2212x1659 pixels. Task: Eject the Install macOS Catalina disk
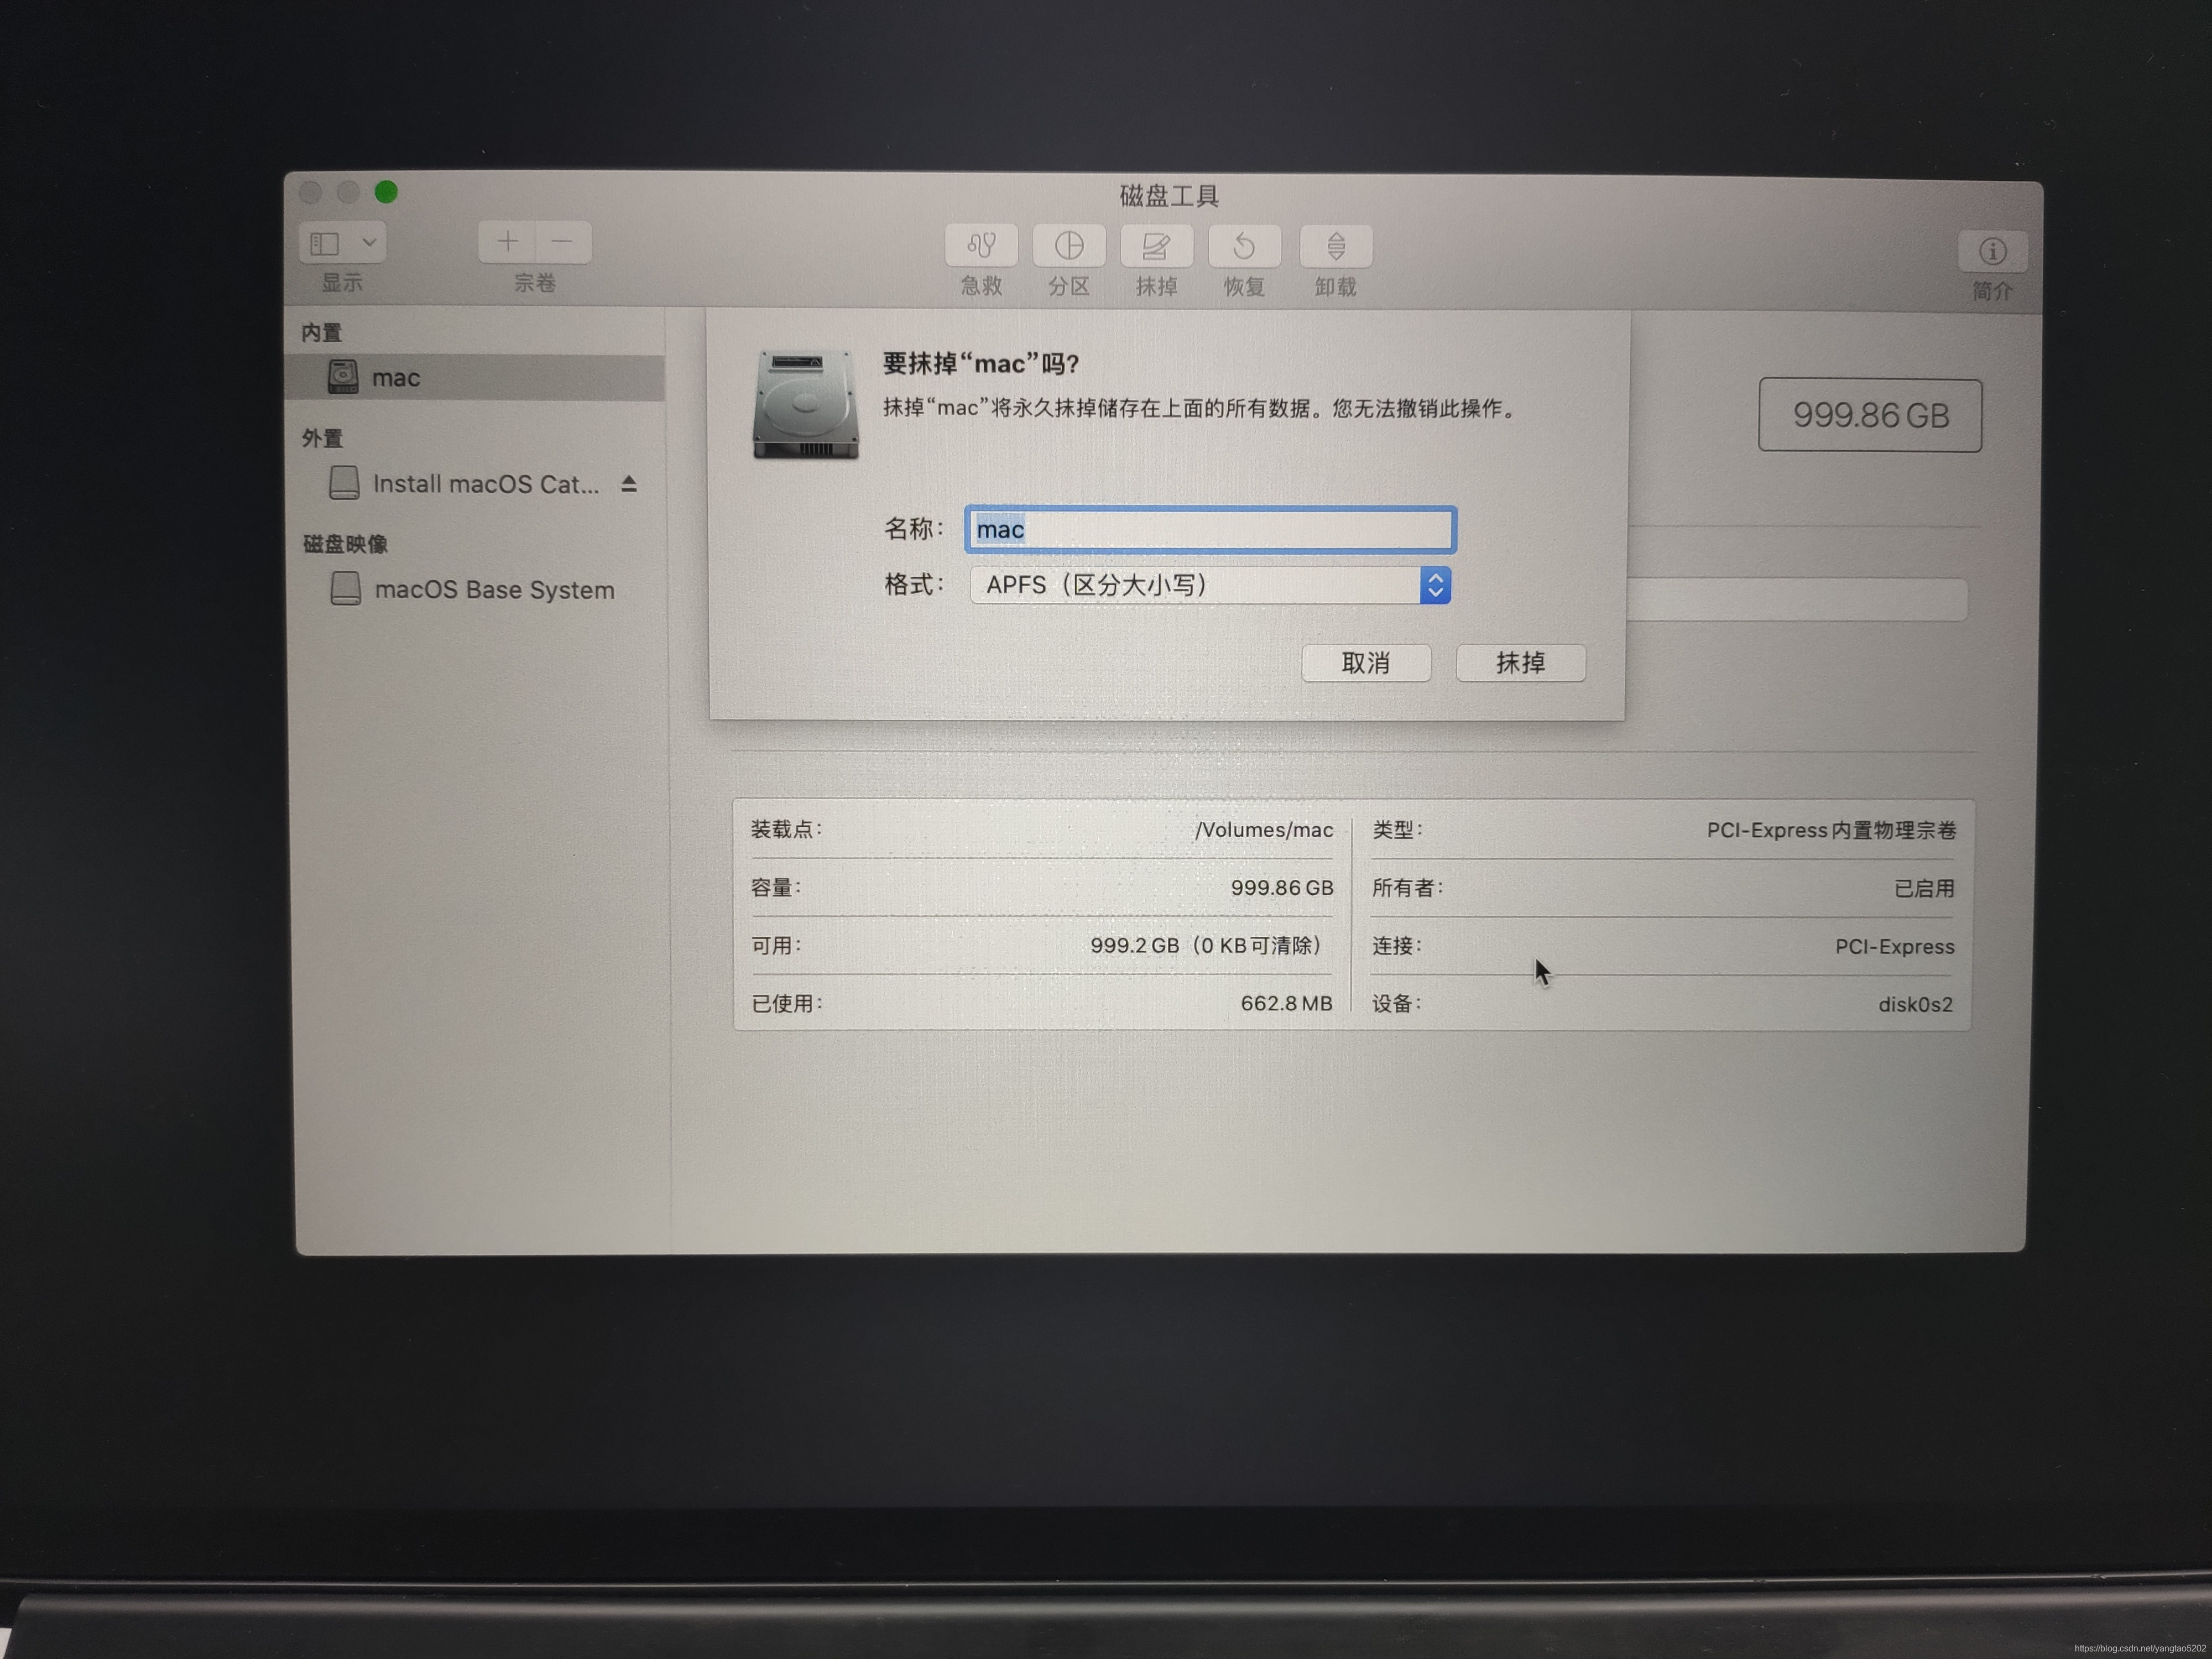629,484
